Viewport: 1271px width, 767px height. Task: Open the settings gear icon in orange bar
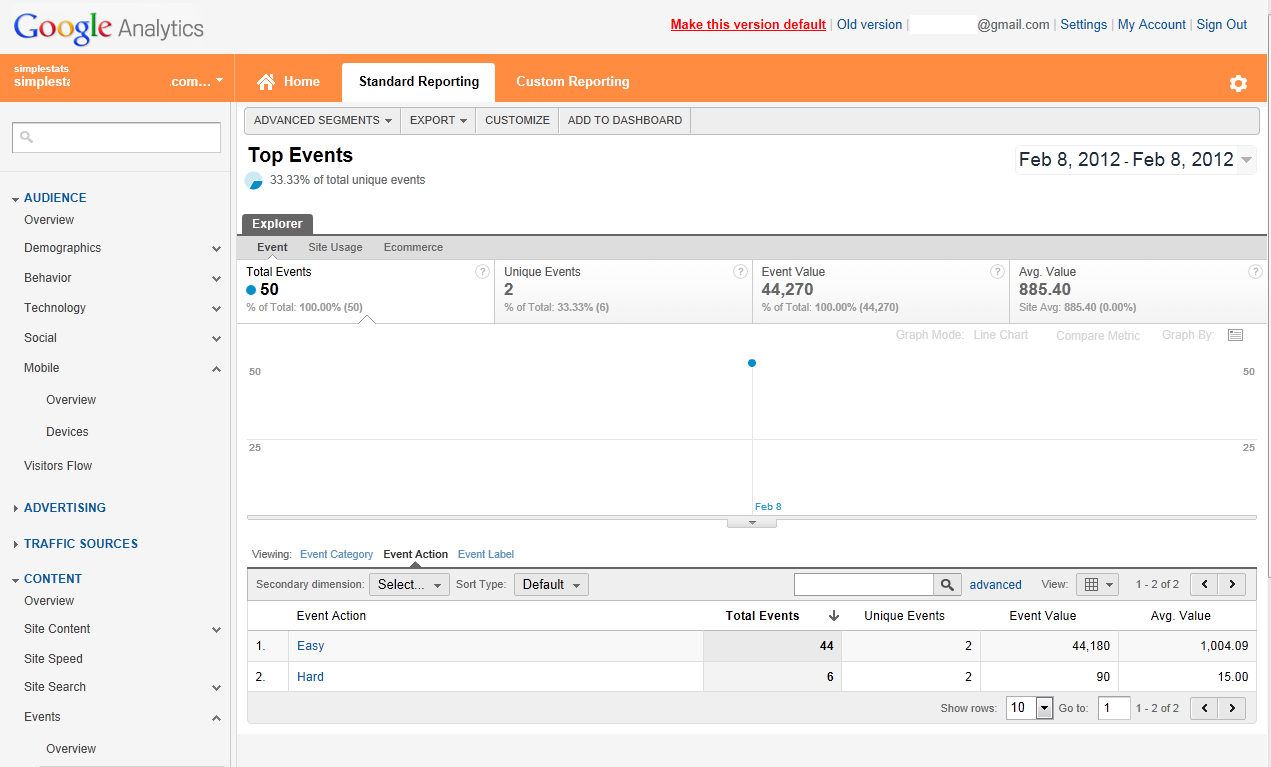(x=1238, y=83)
